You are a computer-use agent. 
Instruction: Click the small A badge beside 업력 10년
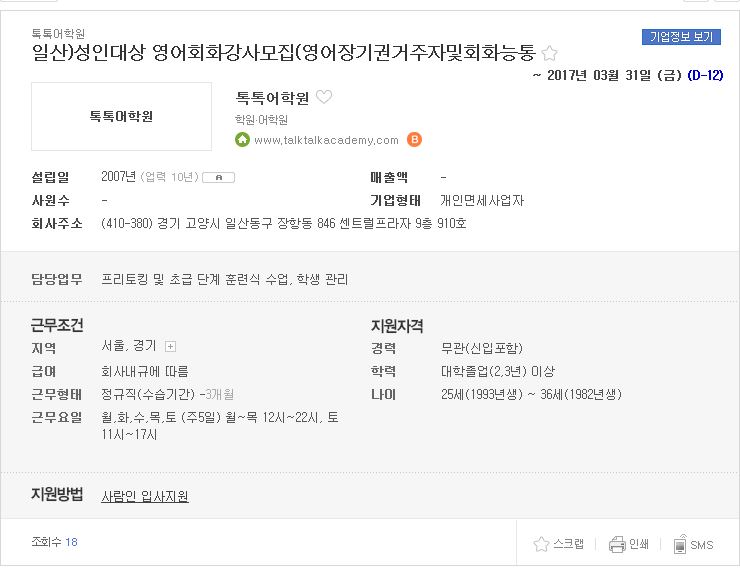point(219,177)
